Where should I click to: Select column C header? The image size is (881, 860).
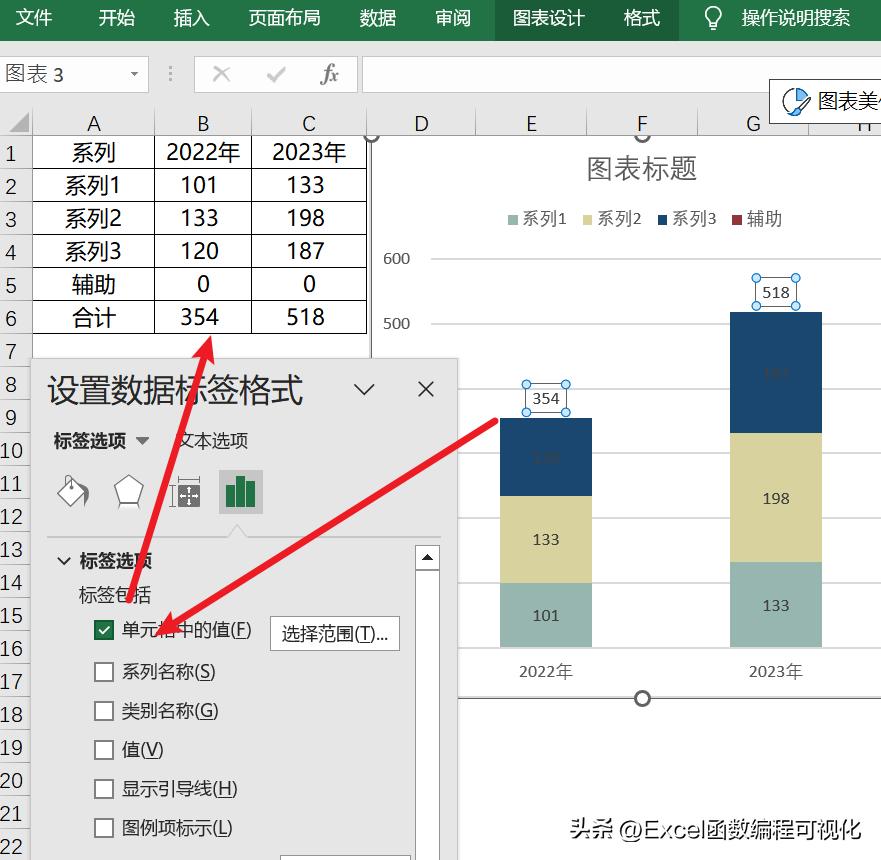(x=308, y=123)
